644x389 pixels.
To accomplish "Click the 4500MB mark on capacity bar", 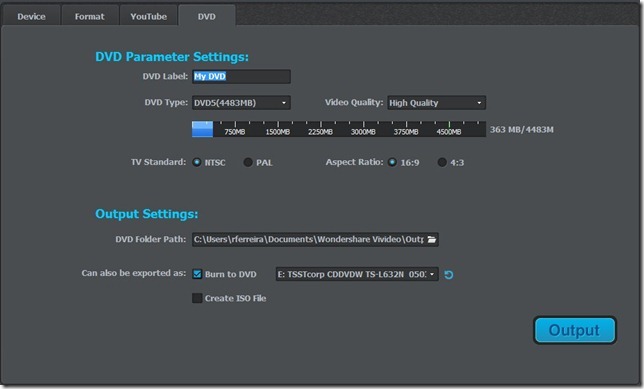I will (449, 132).
